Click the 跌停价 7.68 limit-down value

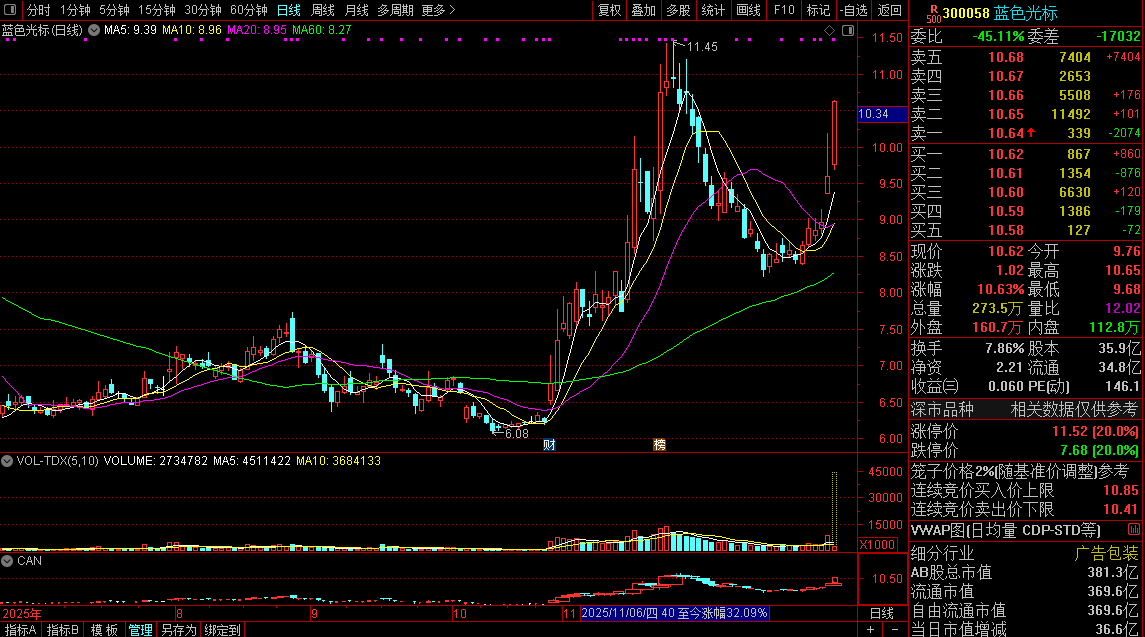[1099, 451]
